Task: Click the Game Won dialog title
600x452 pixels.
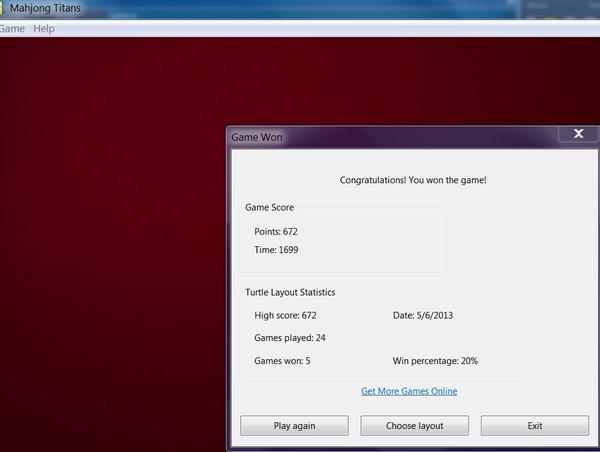Action: (257, 137)
